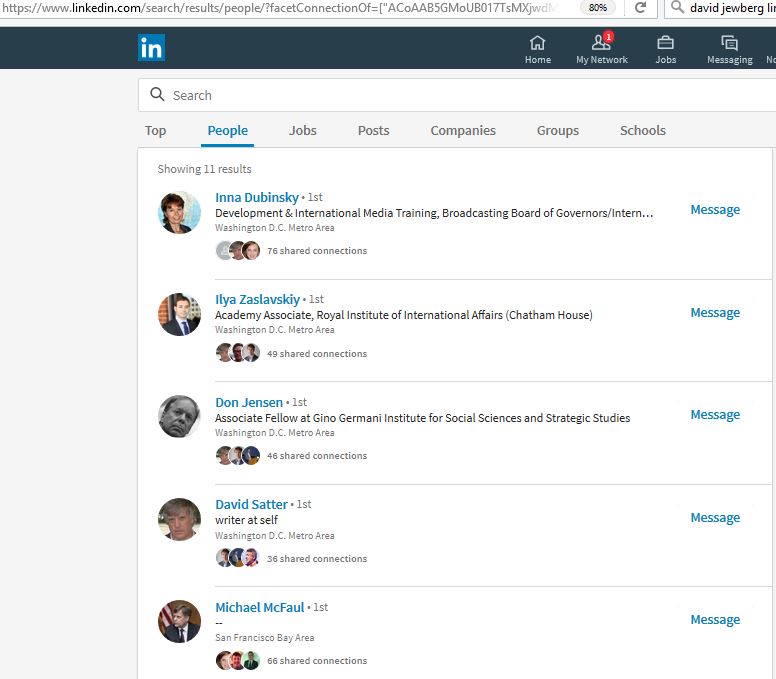
Task: Message Ilya Zaslavskiy
Action: [x=715, y=313]
